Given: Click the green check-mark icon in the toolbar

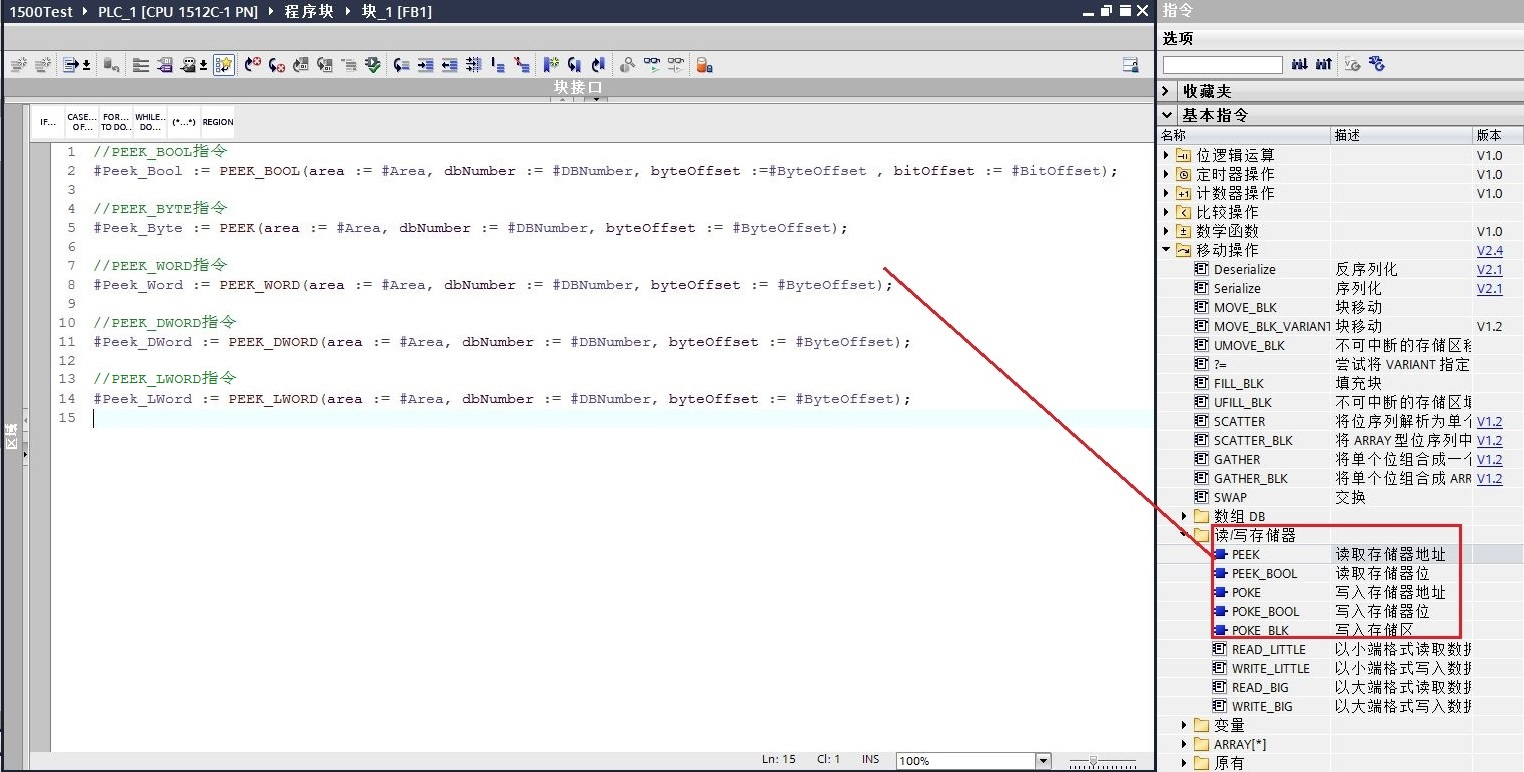Looking at the screenshot, I should 373,65.
